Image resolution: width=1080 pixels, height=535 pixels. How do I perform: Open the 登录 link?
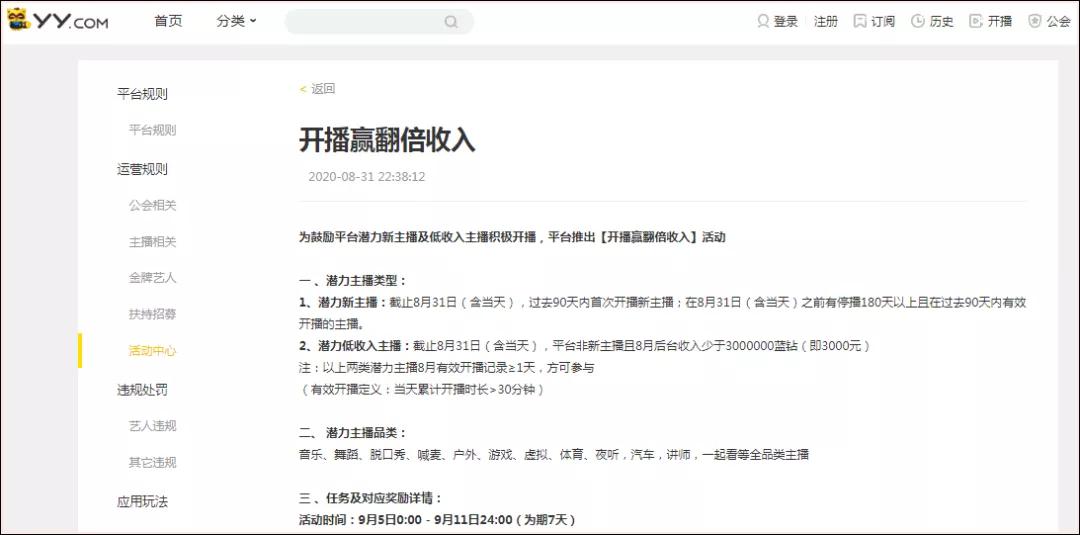click(x=785, y=21)
